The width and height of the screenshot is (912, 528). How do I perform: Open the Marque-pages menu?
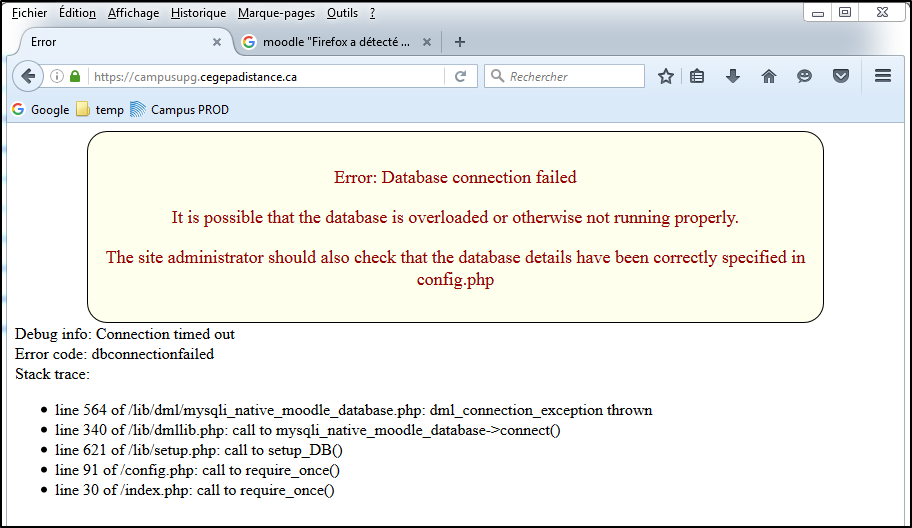276,13
